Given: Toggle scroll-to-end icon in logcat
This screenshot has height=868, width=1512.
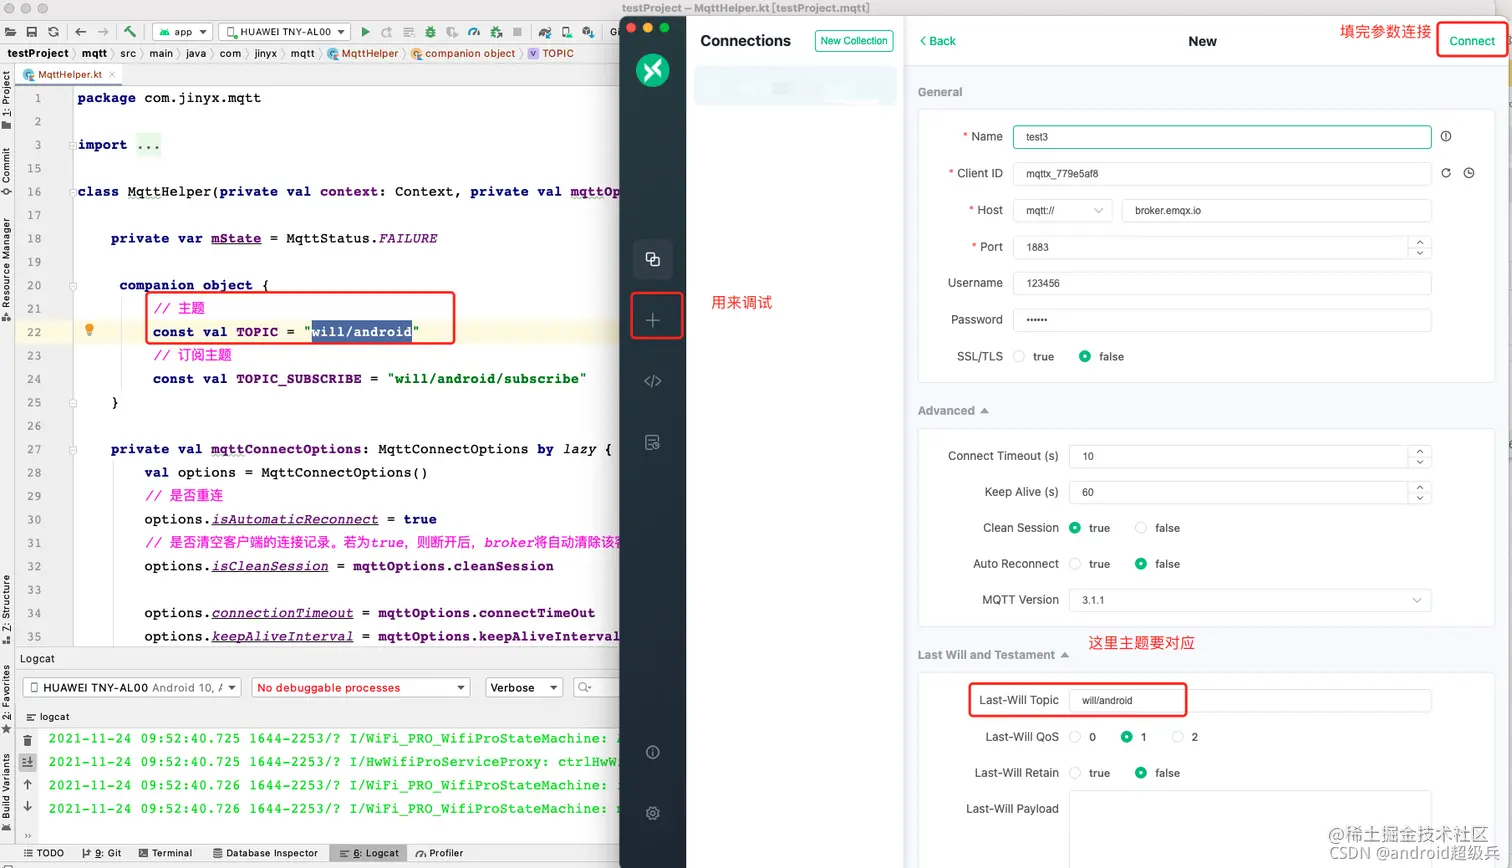Looking at the screenshot, I should coord(28,762).
